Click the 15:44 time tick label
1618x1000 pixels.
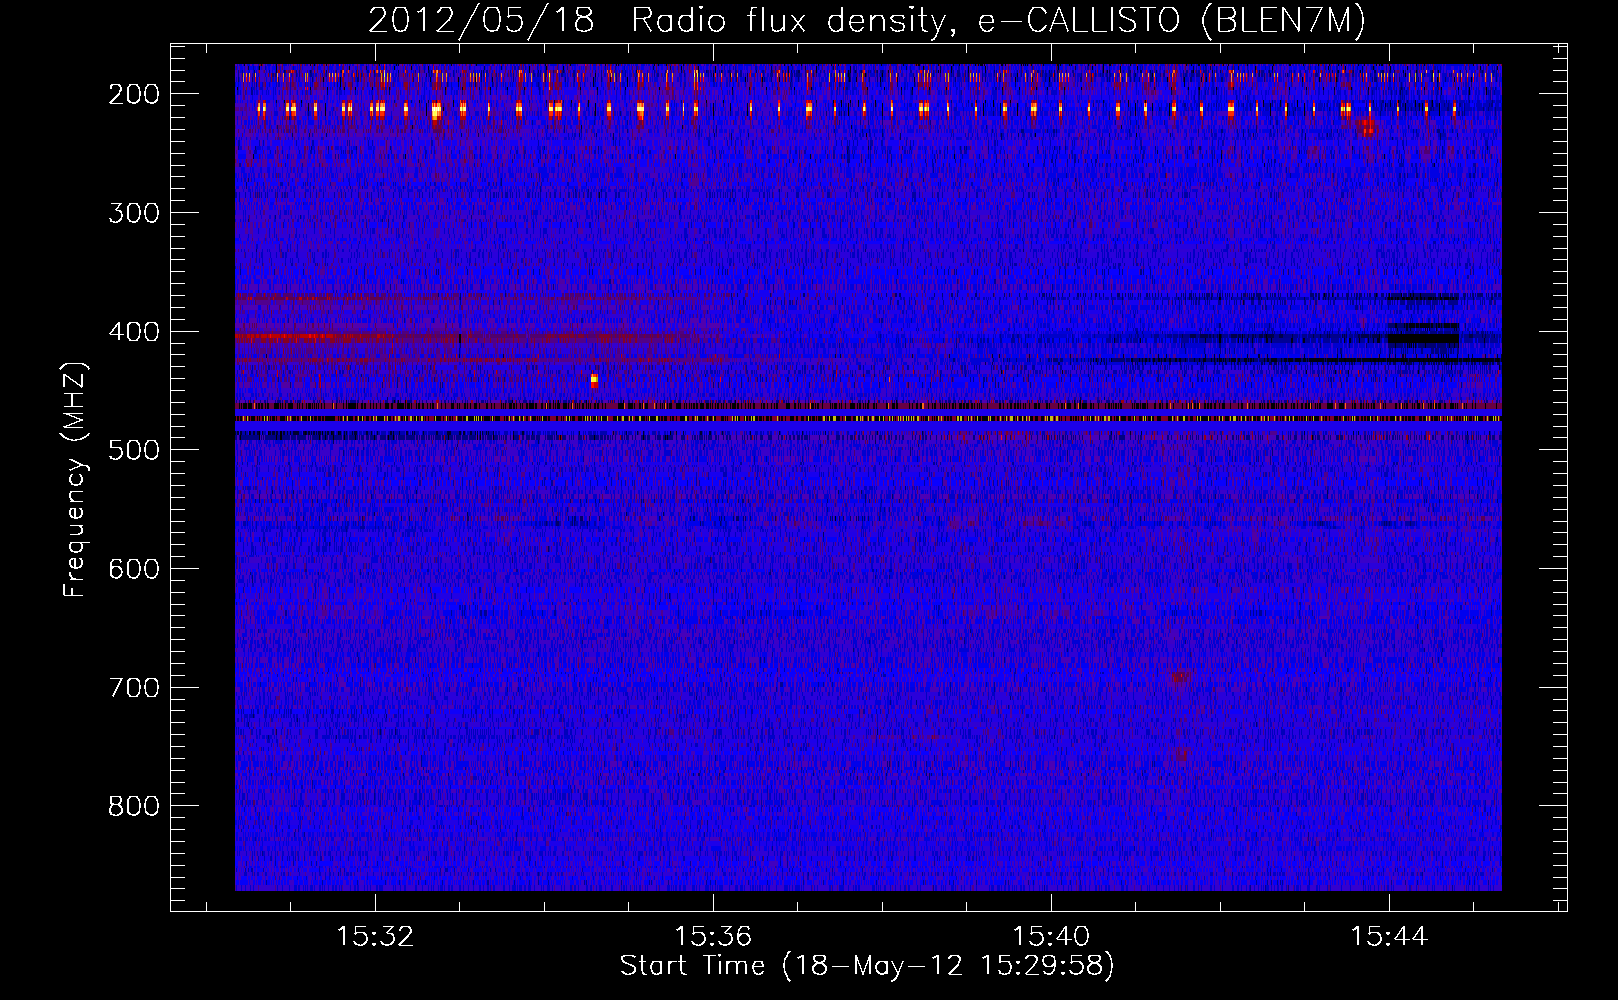pos(1389,937)
